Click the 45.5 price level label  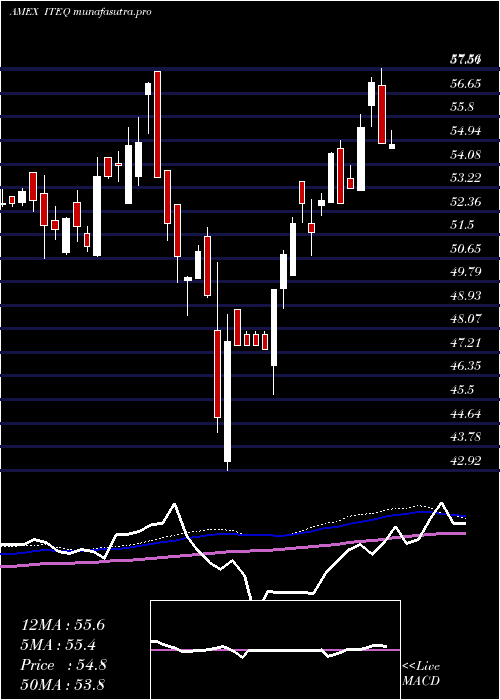pos(462,390)
